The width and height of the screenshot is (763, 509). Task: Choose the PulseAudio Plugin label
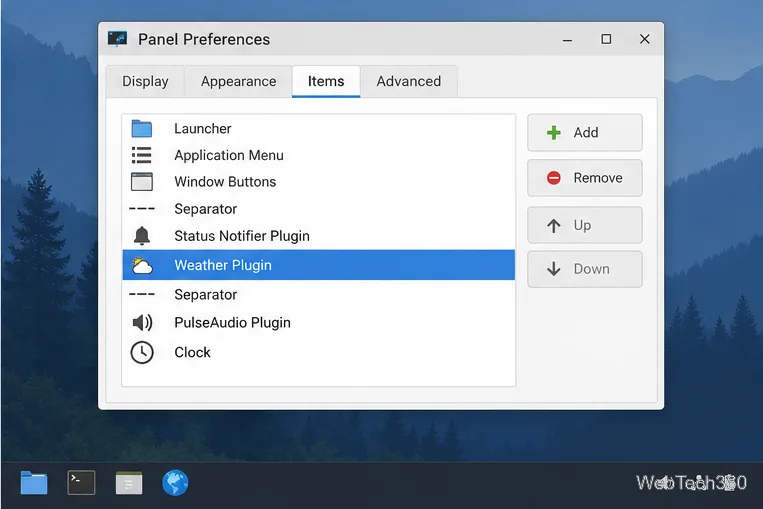coord(233,323)
